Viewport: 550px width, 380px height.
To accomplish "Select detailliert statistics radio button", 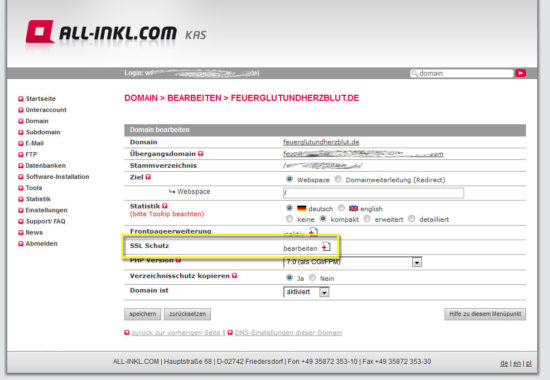I will pyautogui.click(x=412, y=219).
